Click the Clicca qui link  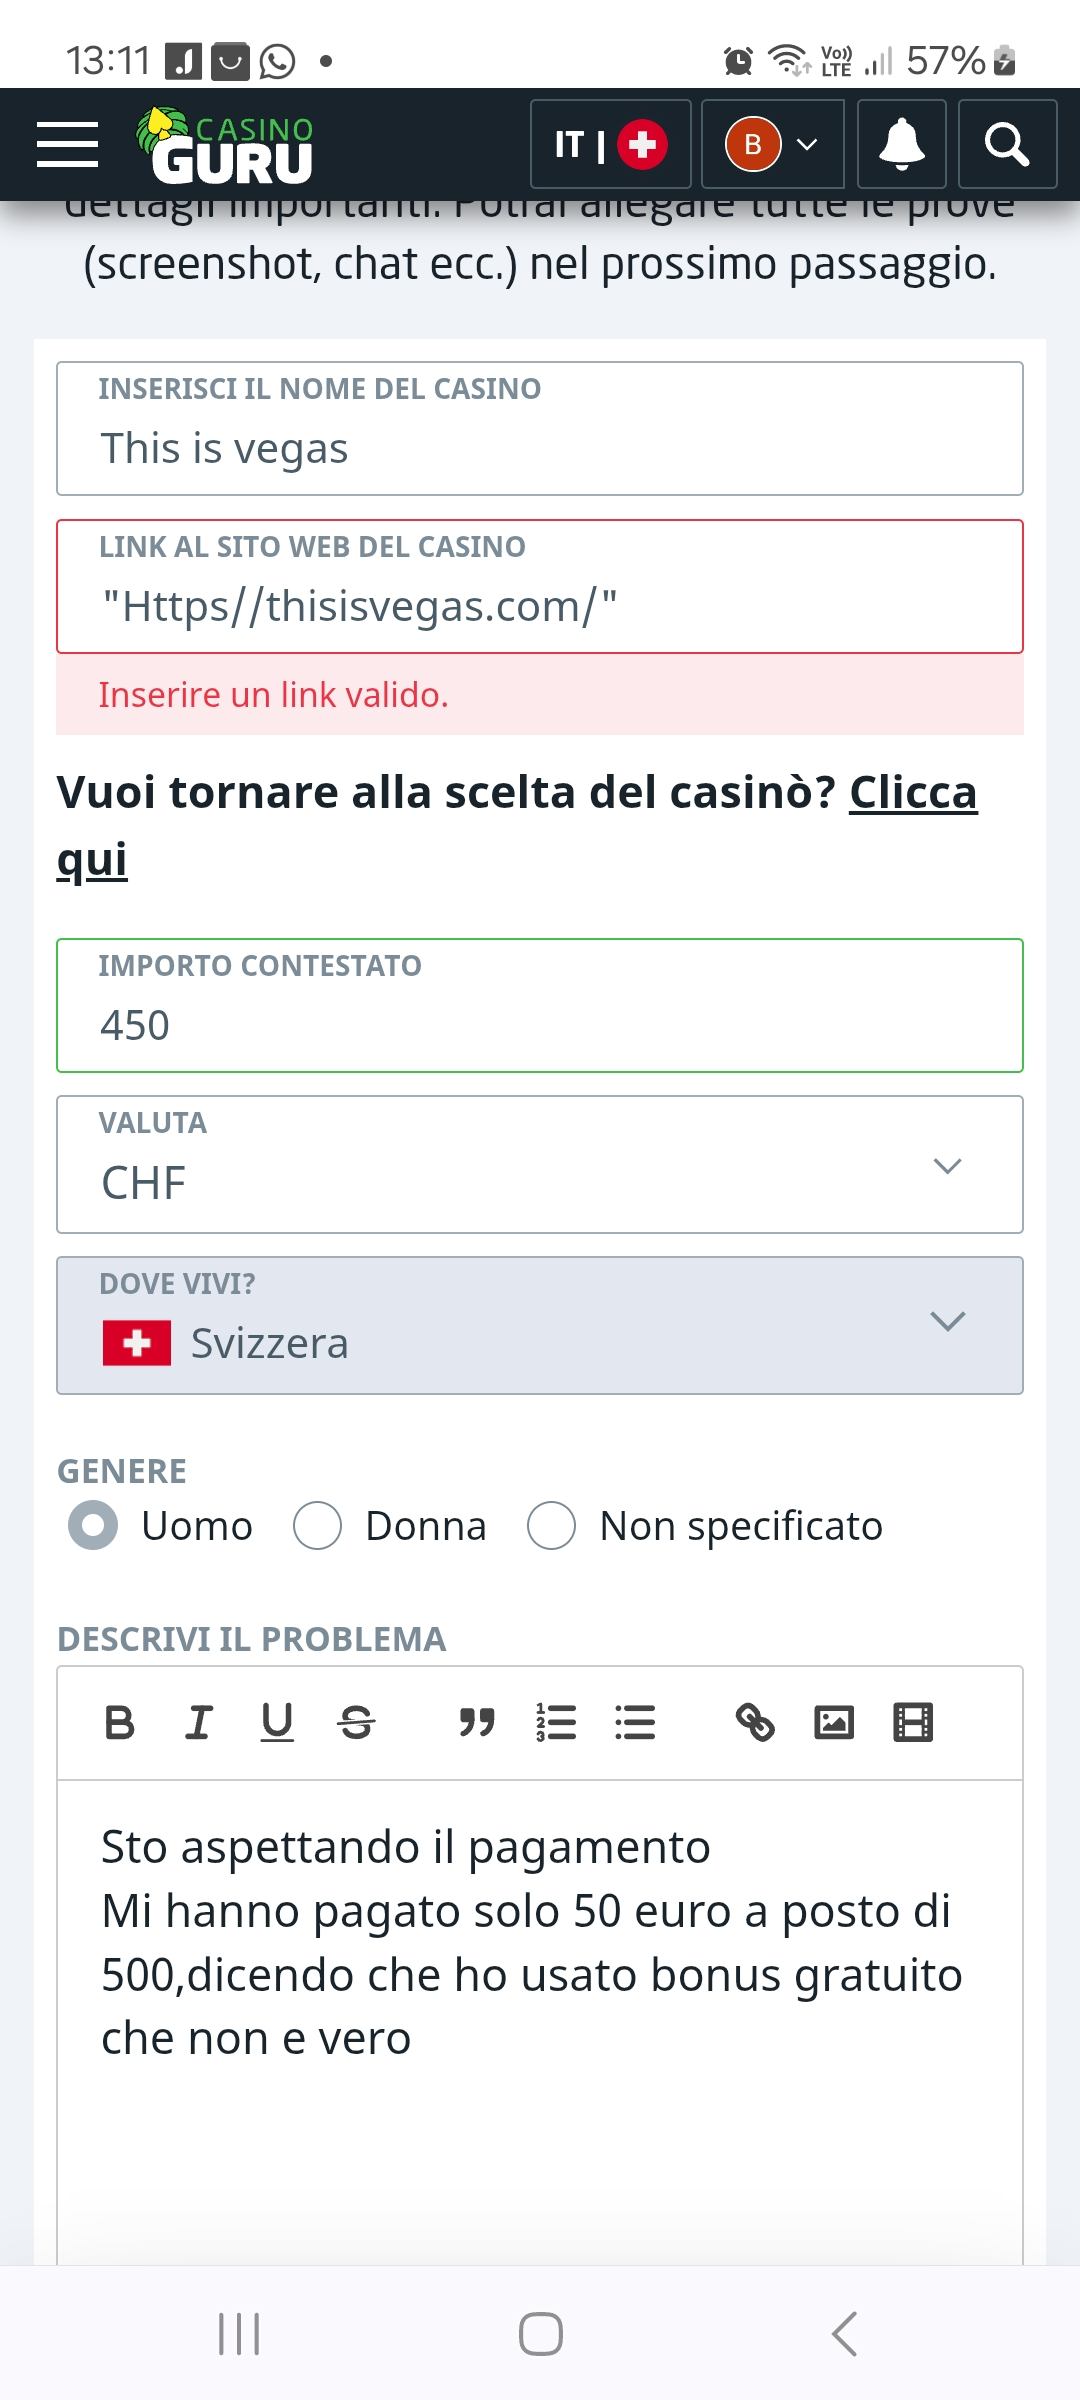pos(912,793)
